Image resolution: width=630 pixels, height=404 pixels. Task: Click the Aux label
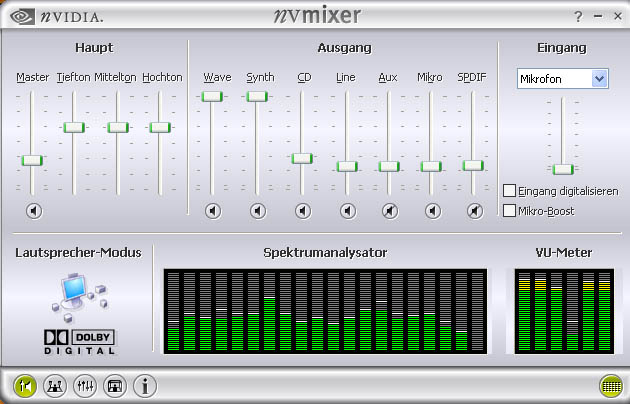[x=388, y=77]
